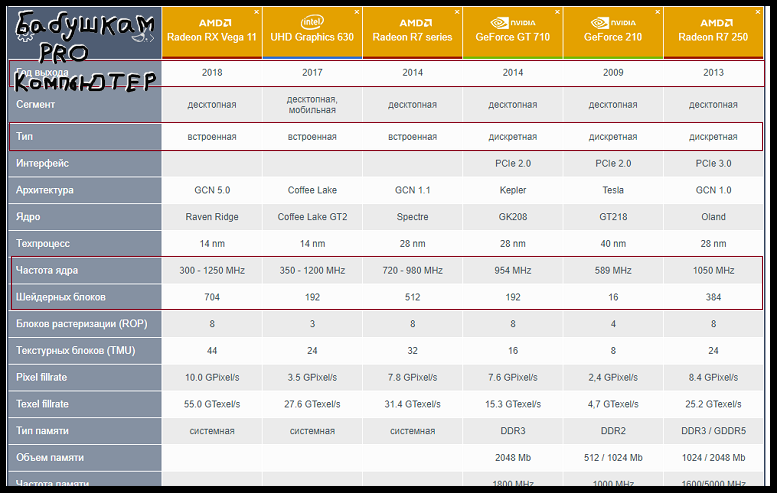Viewport: 777px width, 493px height.
Task: Click the Tesla architecture cell
Action: click(x=613, y=190)
